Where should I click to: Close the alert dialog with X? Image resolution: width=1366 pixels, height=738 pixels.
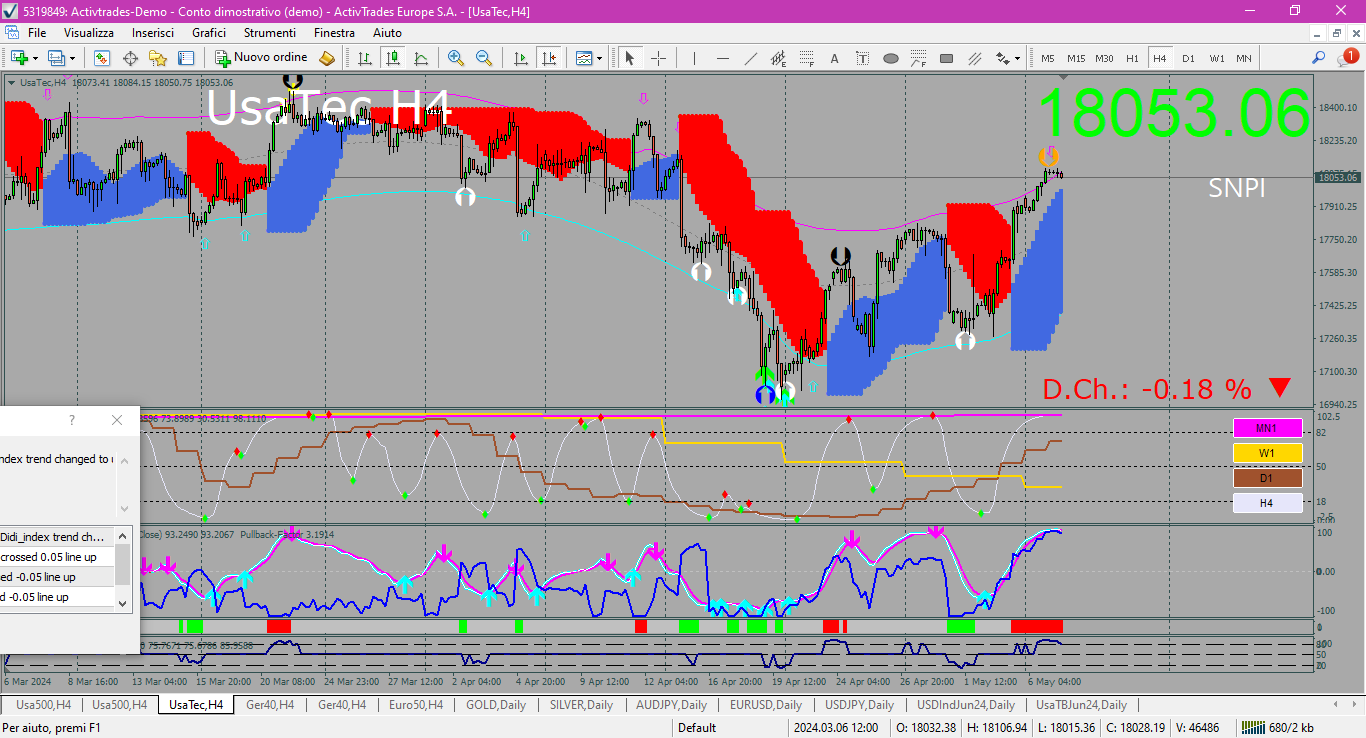117,420
